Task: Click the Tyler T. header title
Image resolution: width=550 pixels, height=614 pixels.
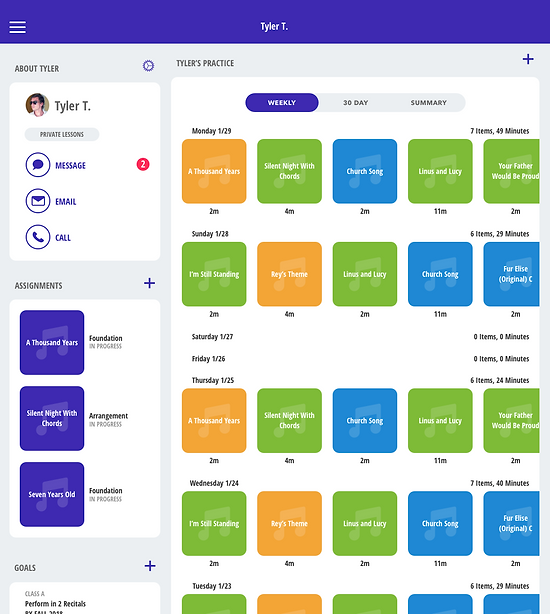Action: (x=274, y=27)
